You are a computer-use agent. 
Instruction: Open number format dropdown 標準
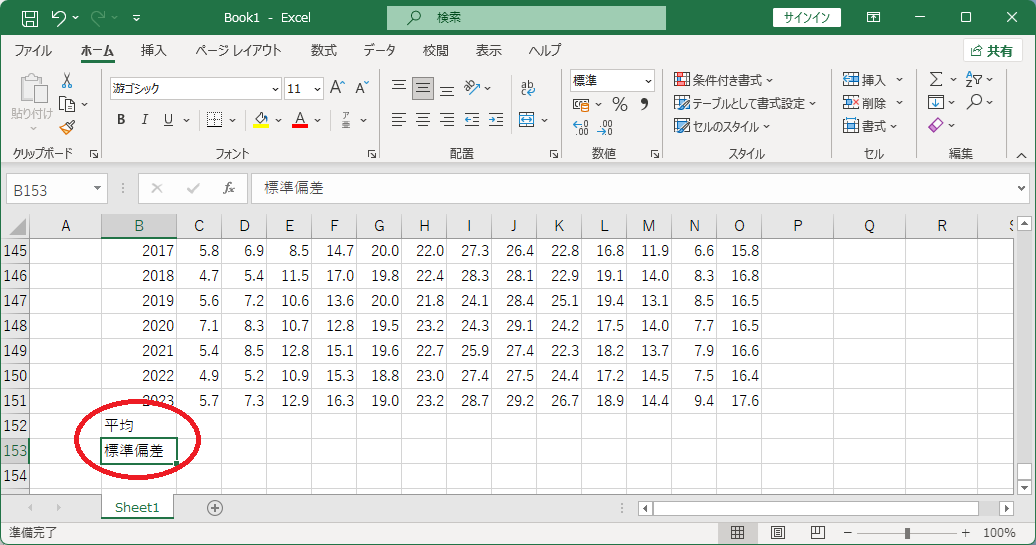click(648, 81)
